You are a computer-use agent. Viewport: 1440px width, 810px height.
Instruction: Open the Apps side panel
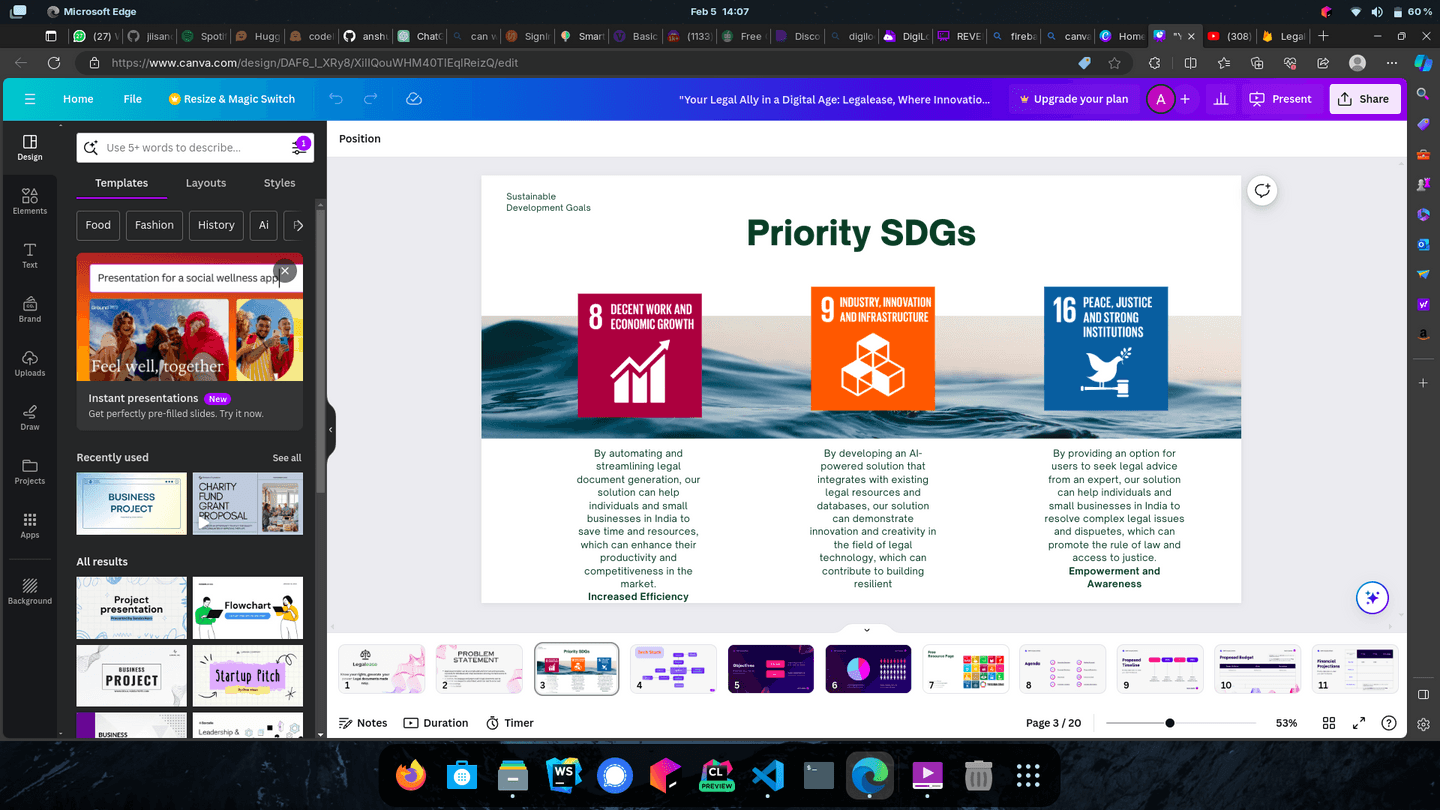point(30,525)
